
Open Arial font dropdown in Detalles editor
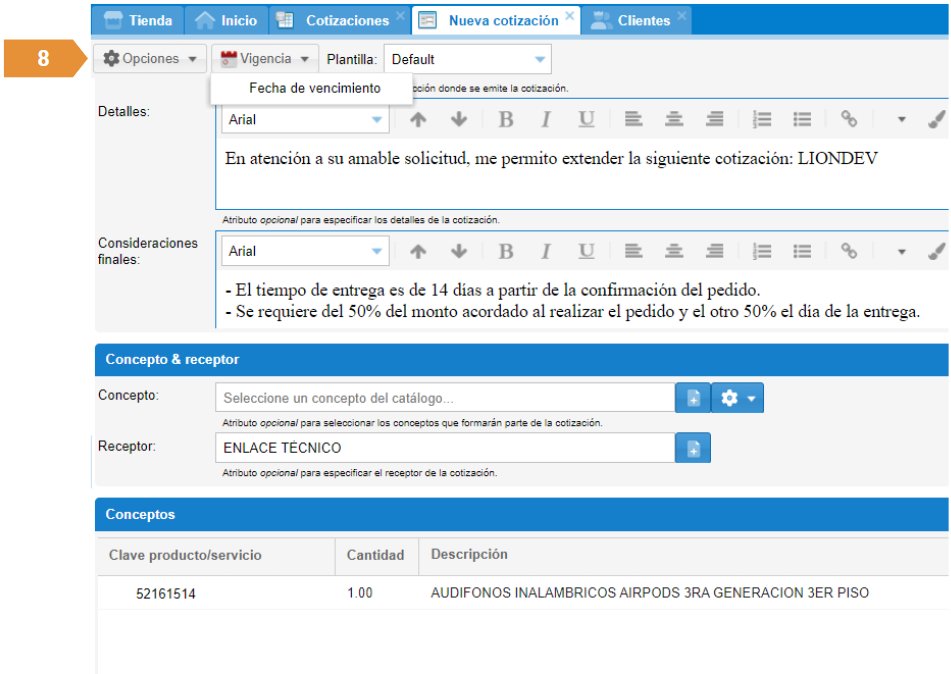click(377, 119)
